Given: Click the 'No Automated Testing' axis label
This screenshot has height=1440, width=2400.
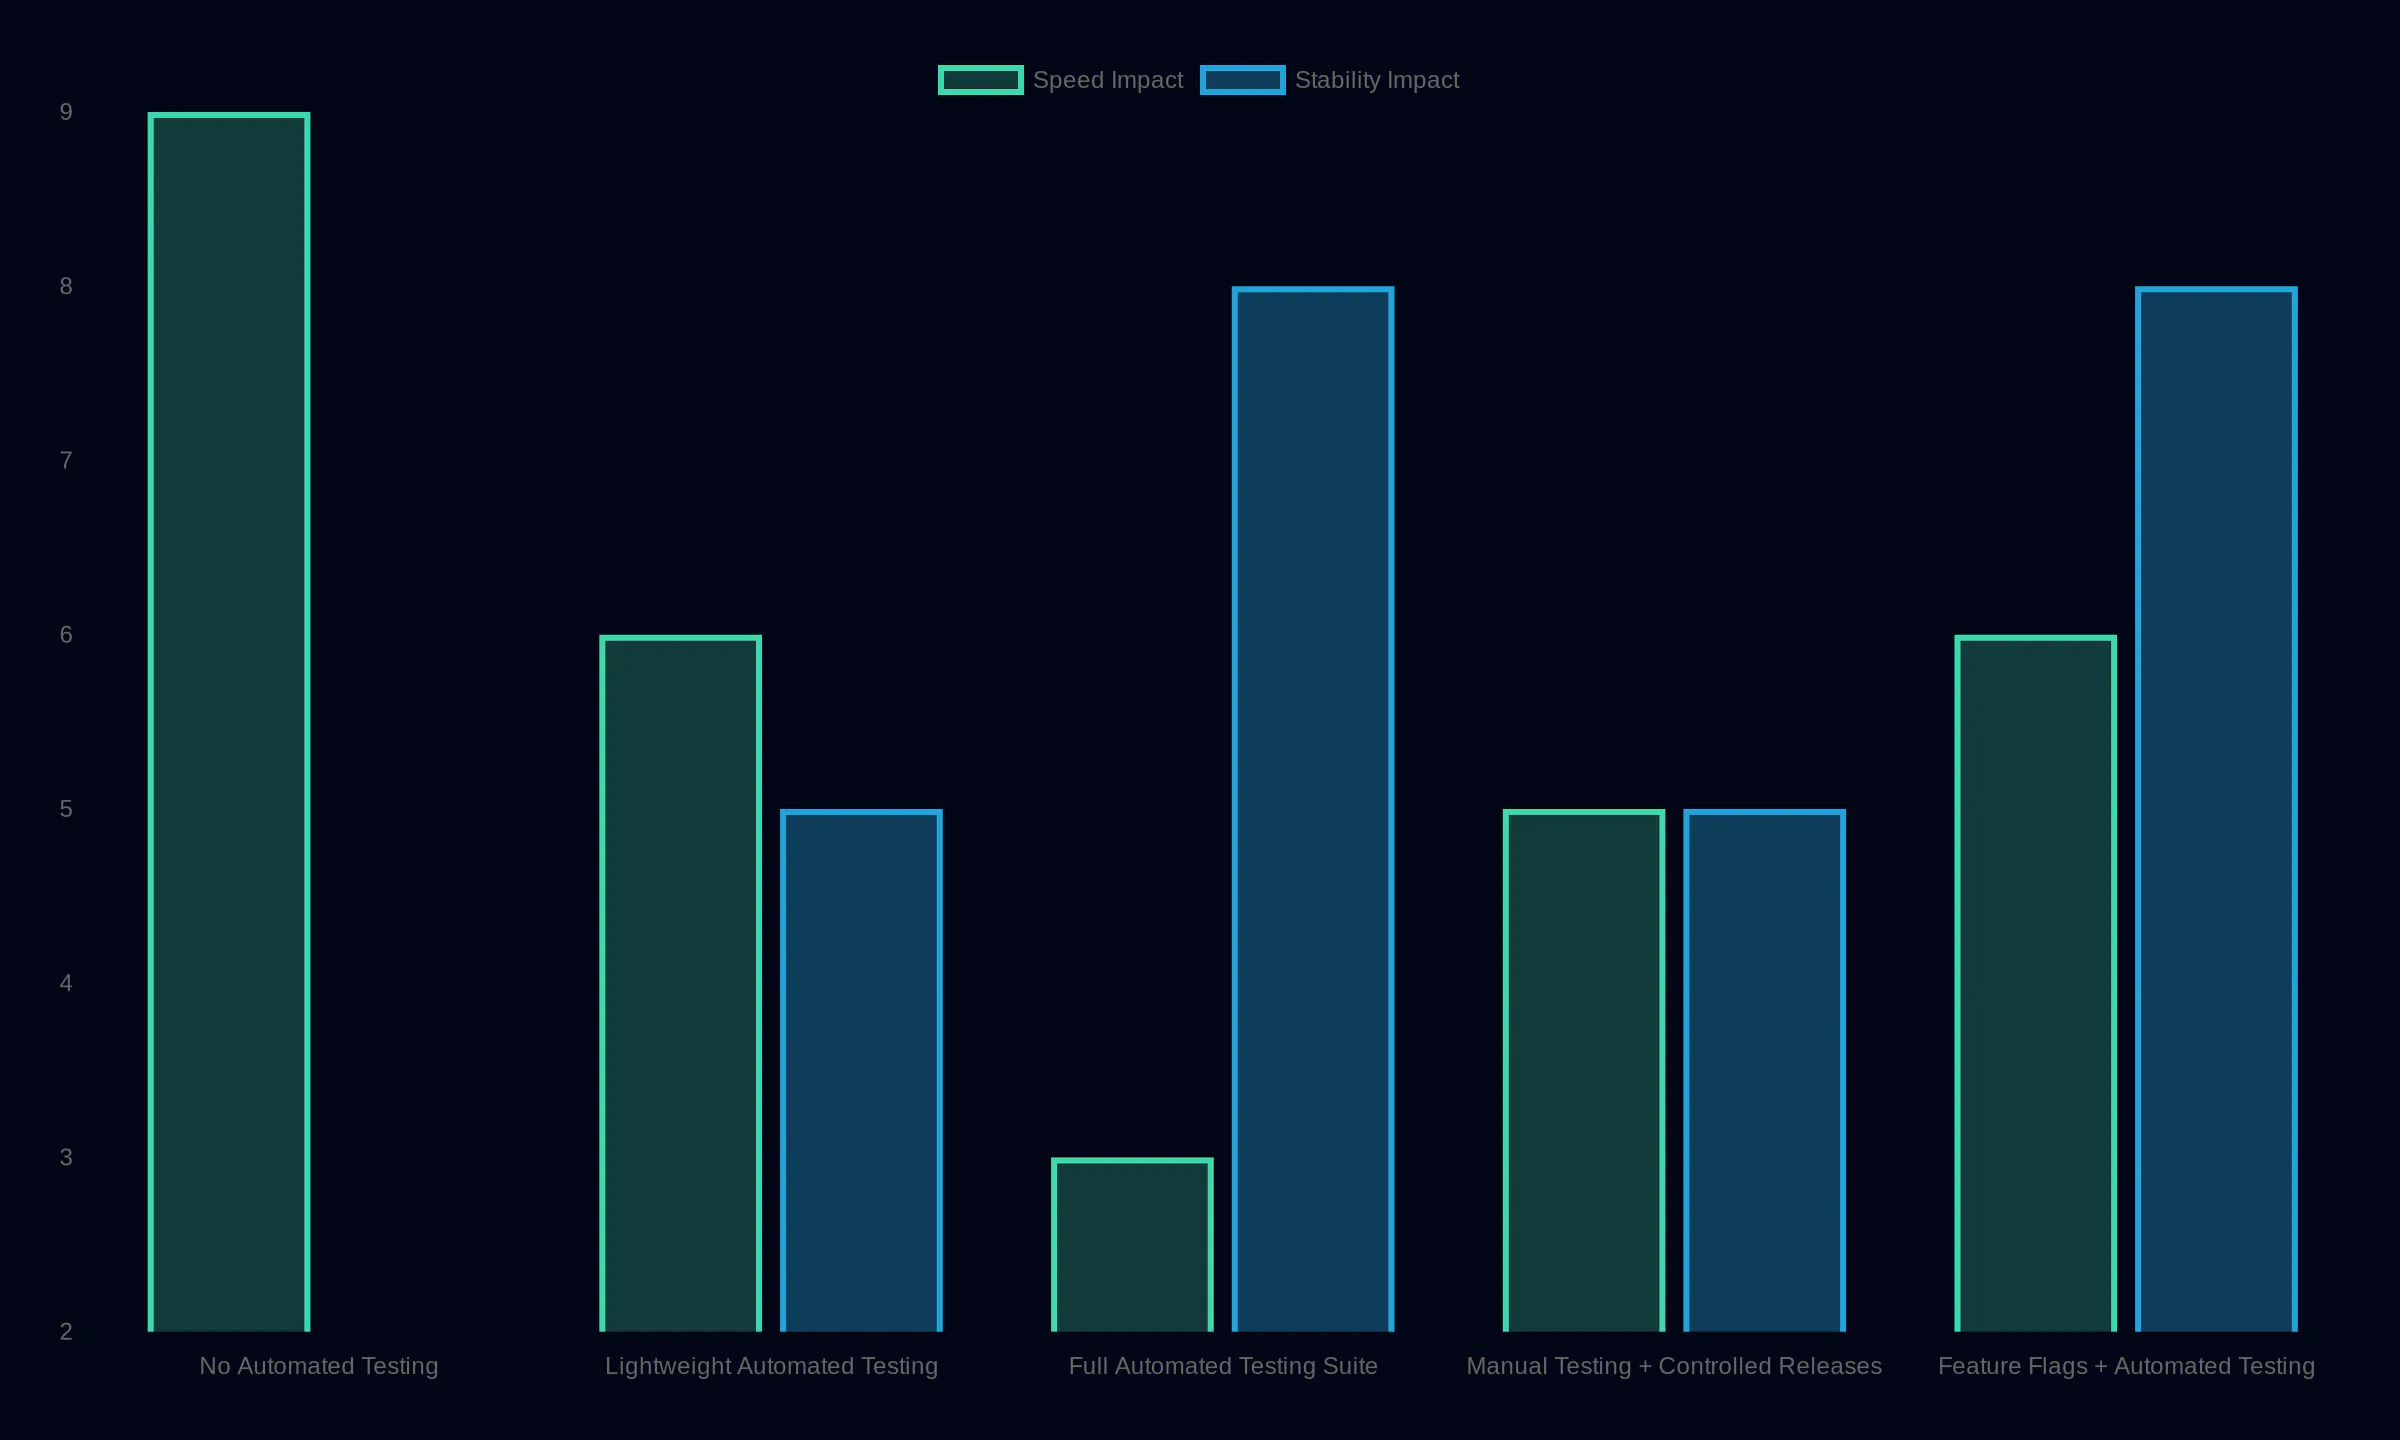Looking at the screenshot, I should (319, 1366).
